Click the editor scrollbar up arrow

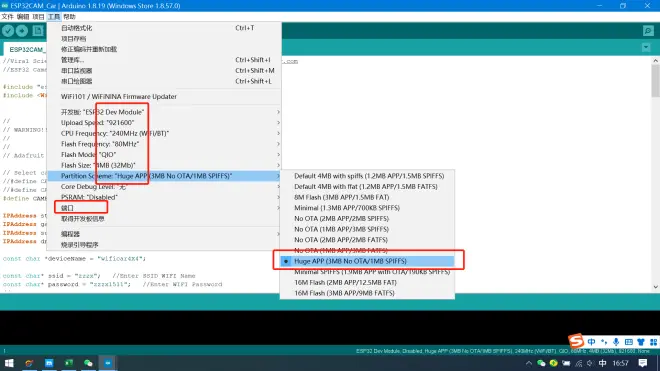(x=655, y=61)
